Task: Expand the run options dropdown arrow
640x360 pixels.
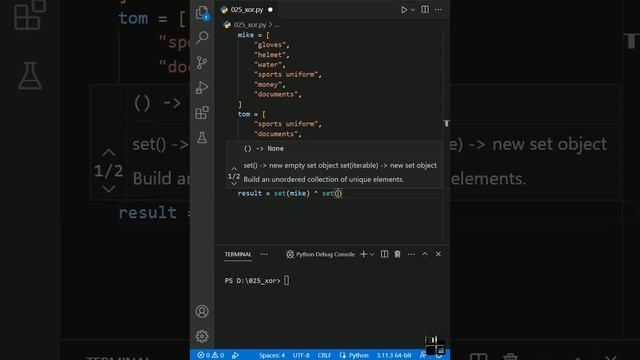Action: pos(413,10)
